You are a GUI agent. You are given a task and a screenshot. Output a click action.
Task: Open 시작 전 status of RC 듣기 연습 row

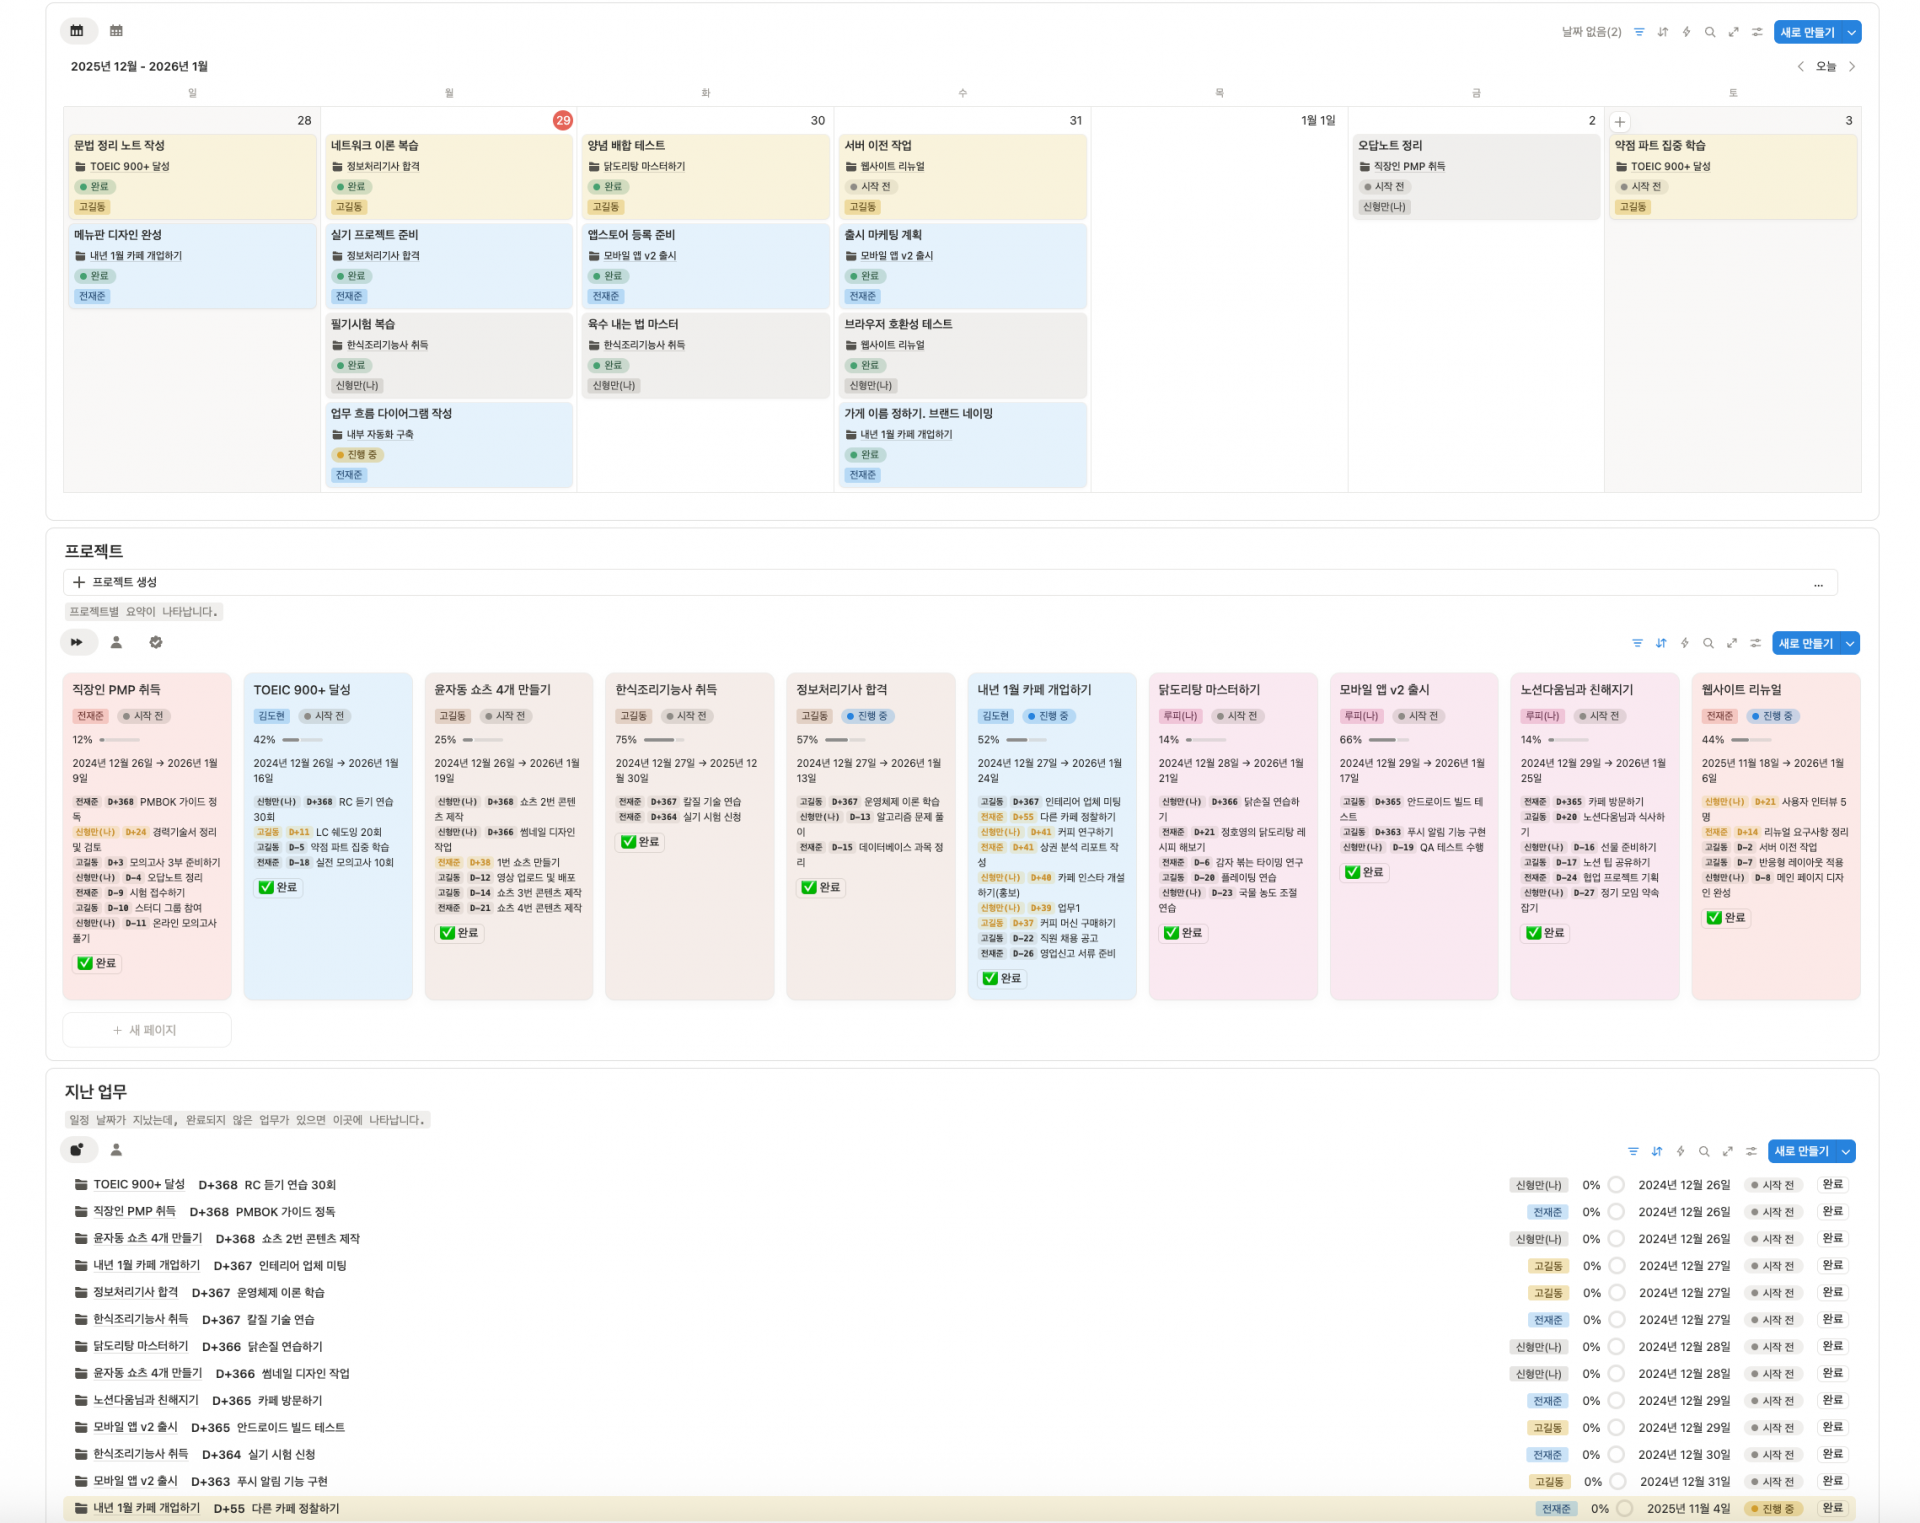tap(1772, 1185)
